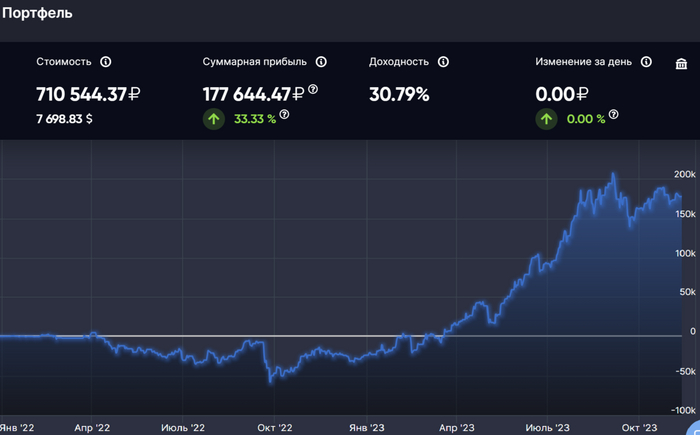Click the dollar value 7 698.83 $
The image size is (700, 435).
(65, 118)
